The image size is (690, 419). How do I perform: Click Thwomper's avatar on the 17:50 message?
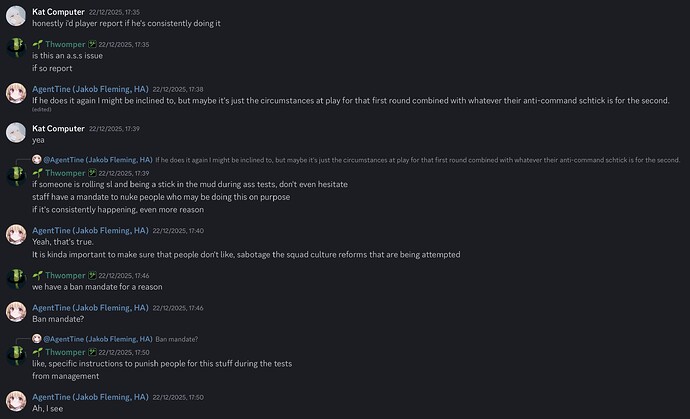coord(15,357)
